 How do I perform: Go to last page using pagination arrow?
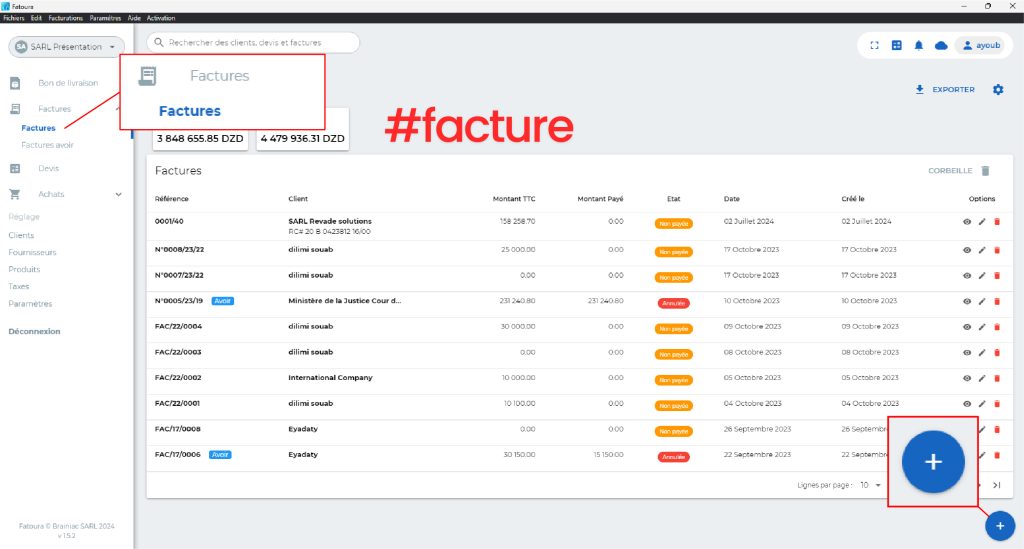(x=997, y=485)
